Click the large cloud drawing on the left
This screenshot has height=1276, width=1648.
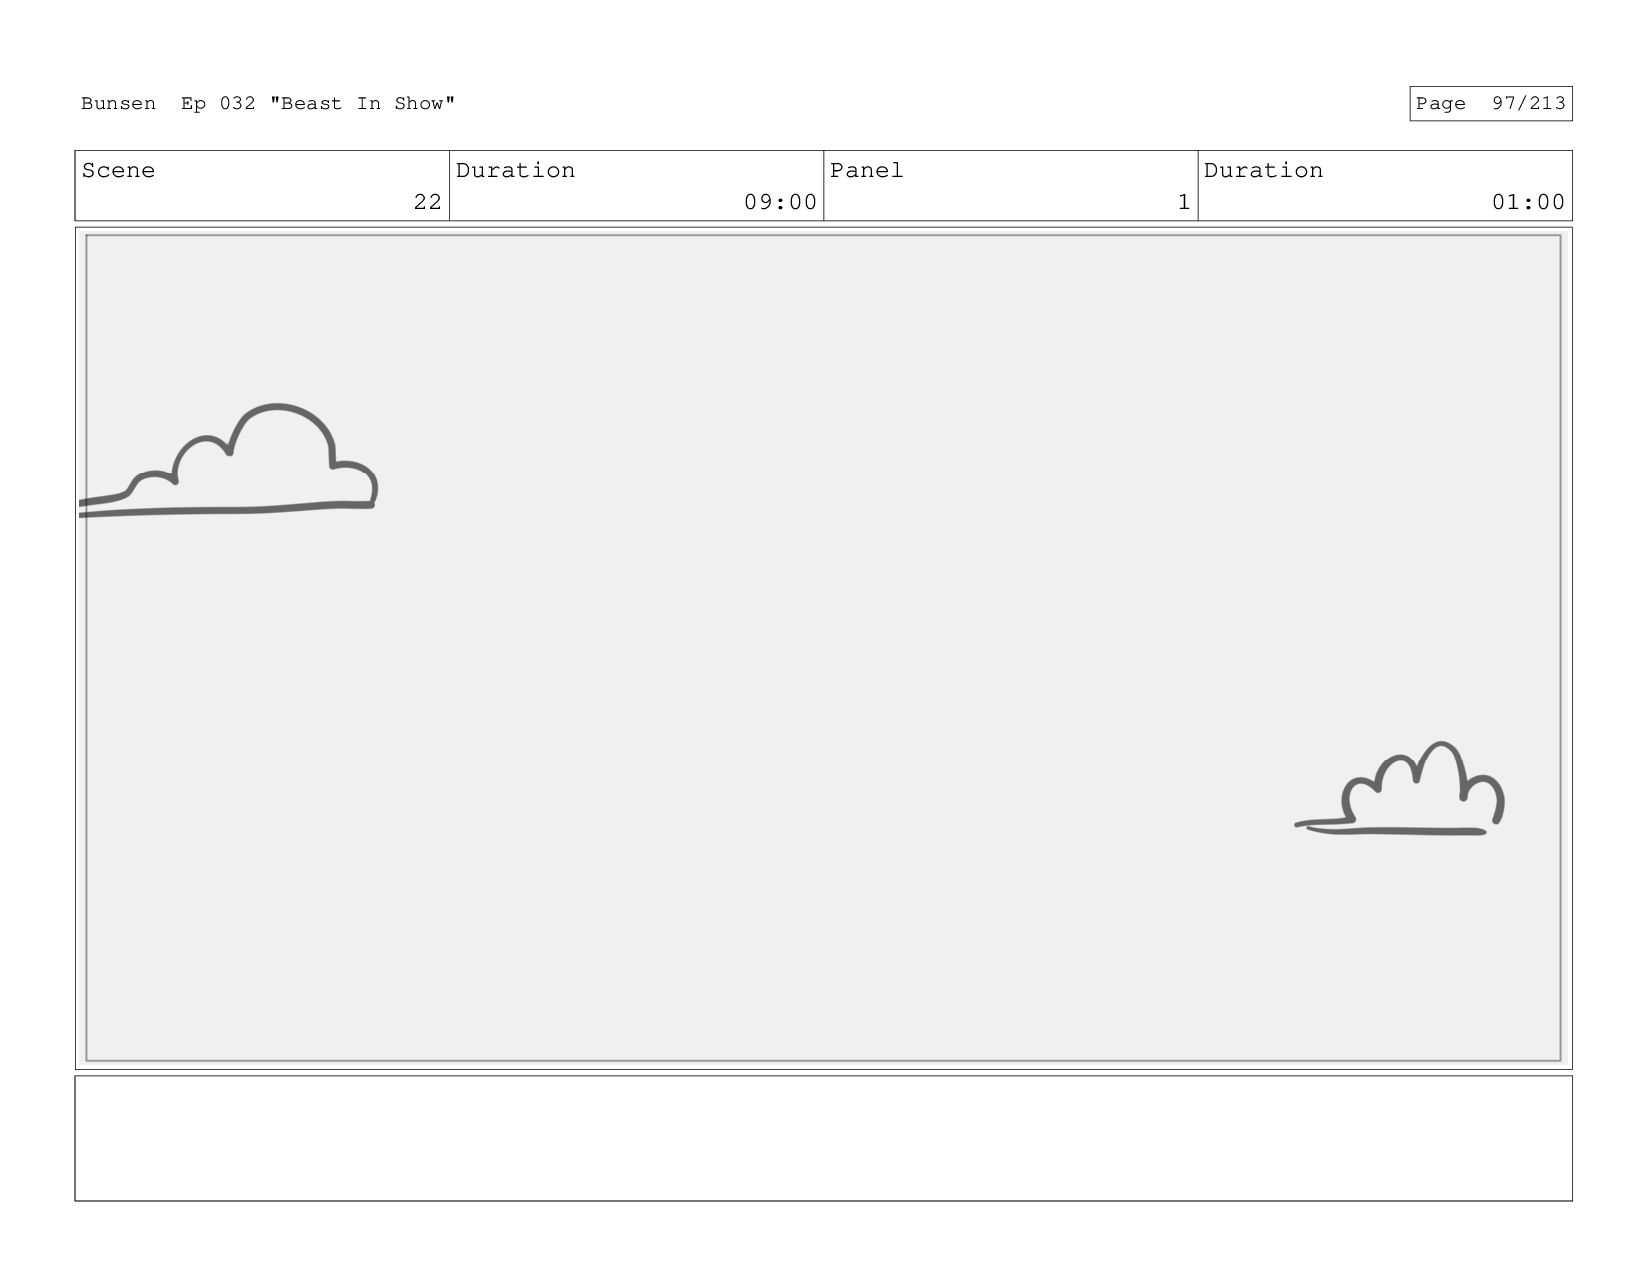click(228, 461)
